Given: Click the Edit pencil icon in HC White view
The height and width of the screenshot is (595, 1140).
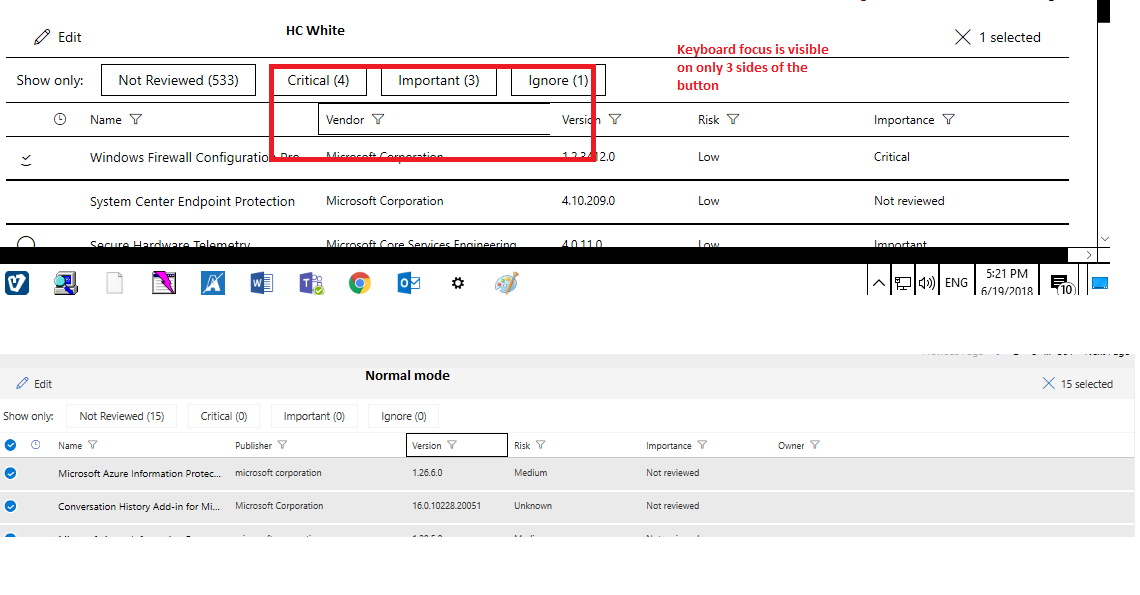Looking at the screenshot, I should [x=40, y=37].
